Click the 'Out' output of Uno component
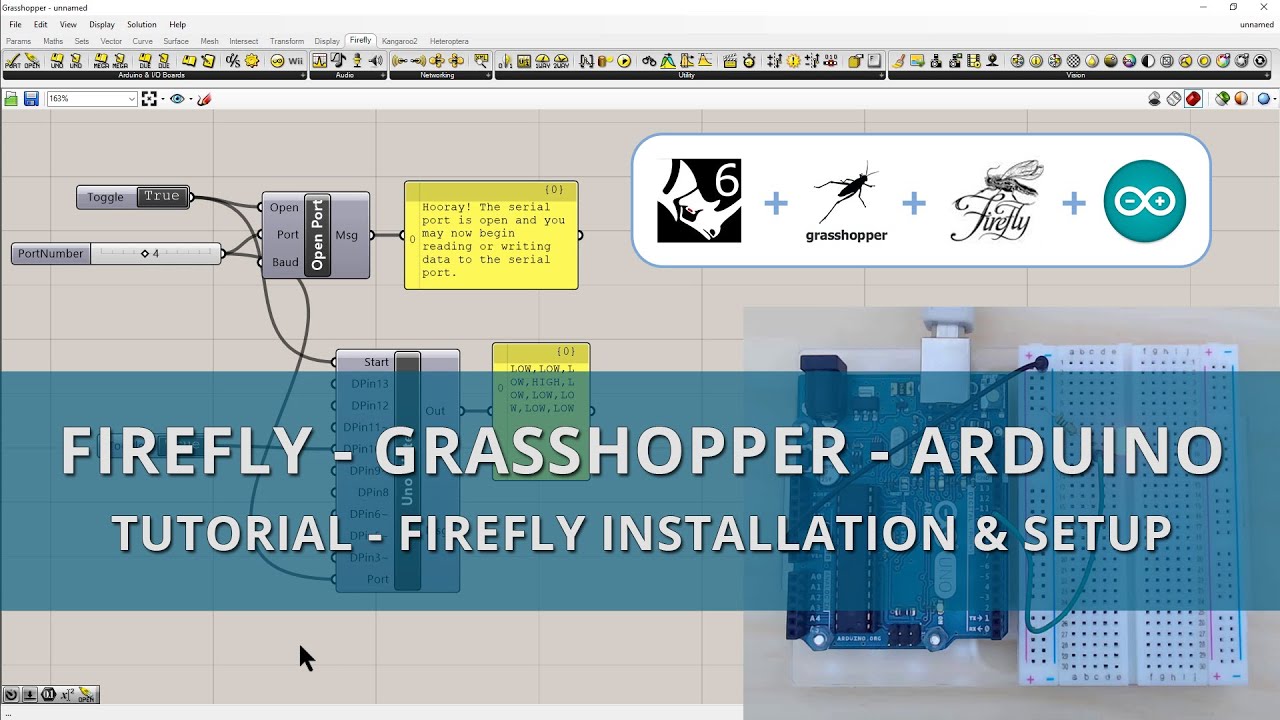Image resolution: width=1280 pixels, height=720 pixels. 435,411
